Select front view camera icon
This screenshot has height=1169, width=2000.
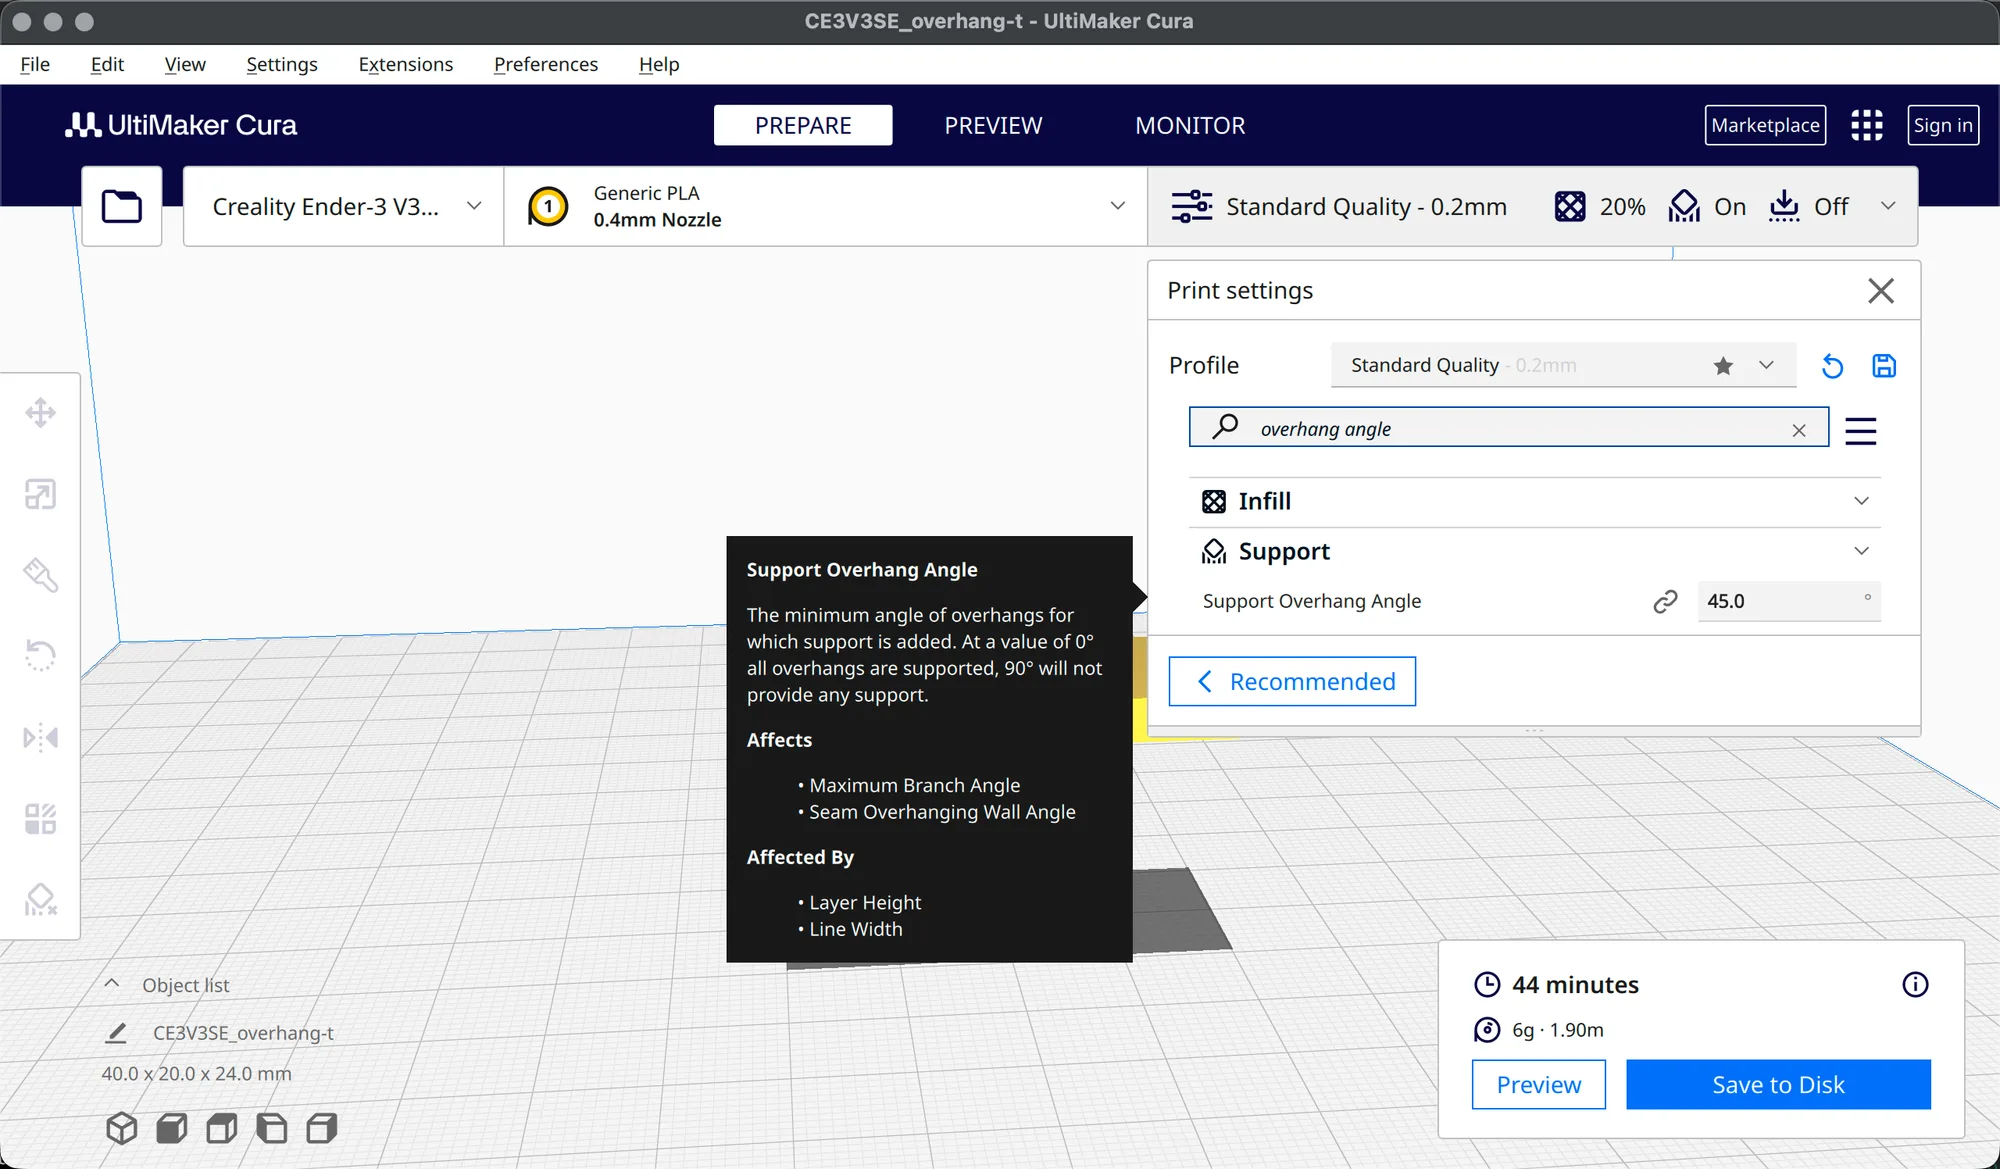tap(171, 1128)
